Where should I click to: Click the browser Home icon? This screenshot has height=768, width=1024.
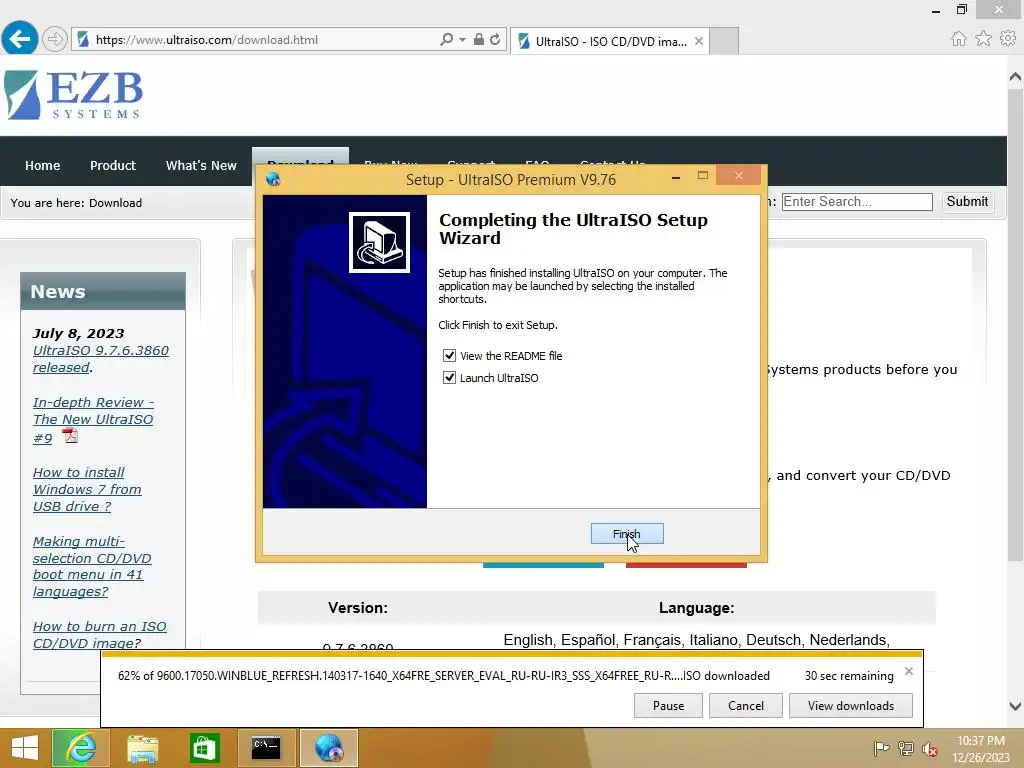958,39
